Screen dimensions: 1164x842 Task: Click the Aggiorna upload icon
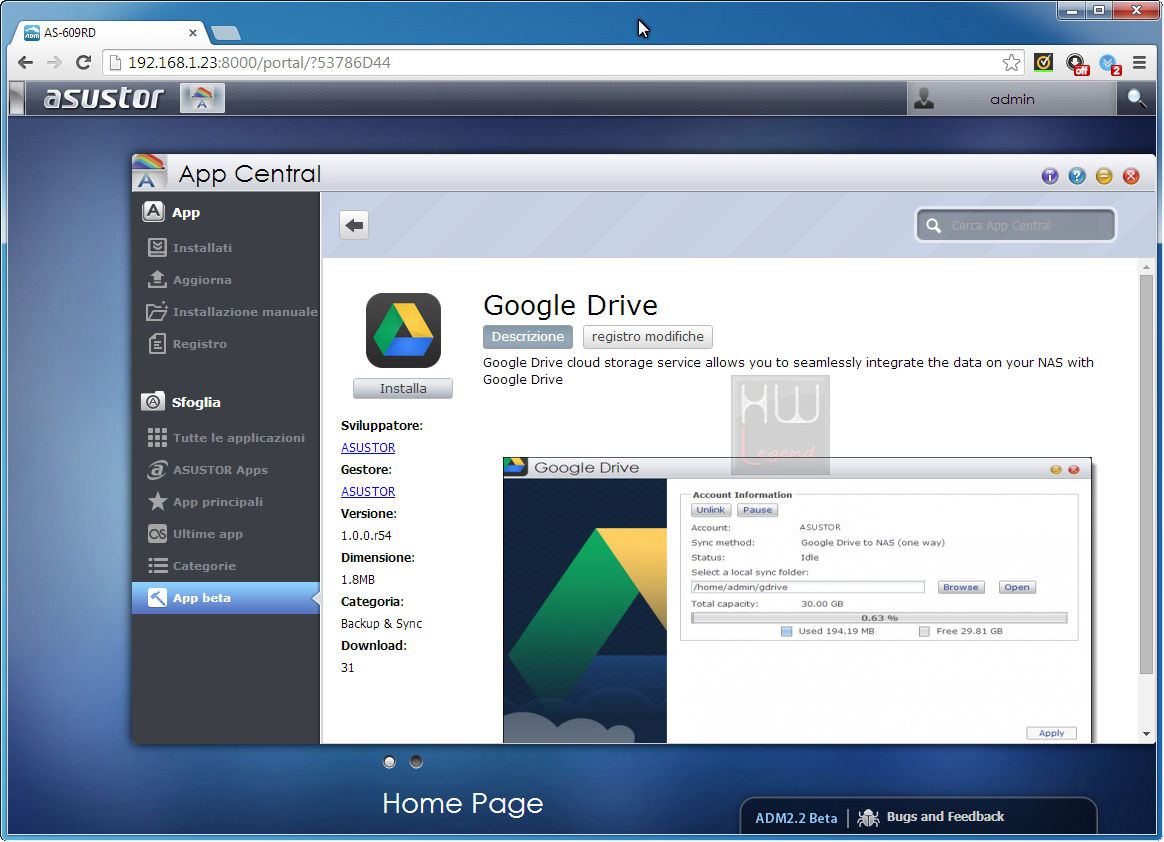(157, 279)
